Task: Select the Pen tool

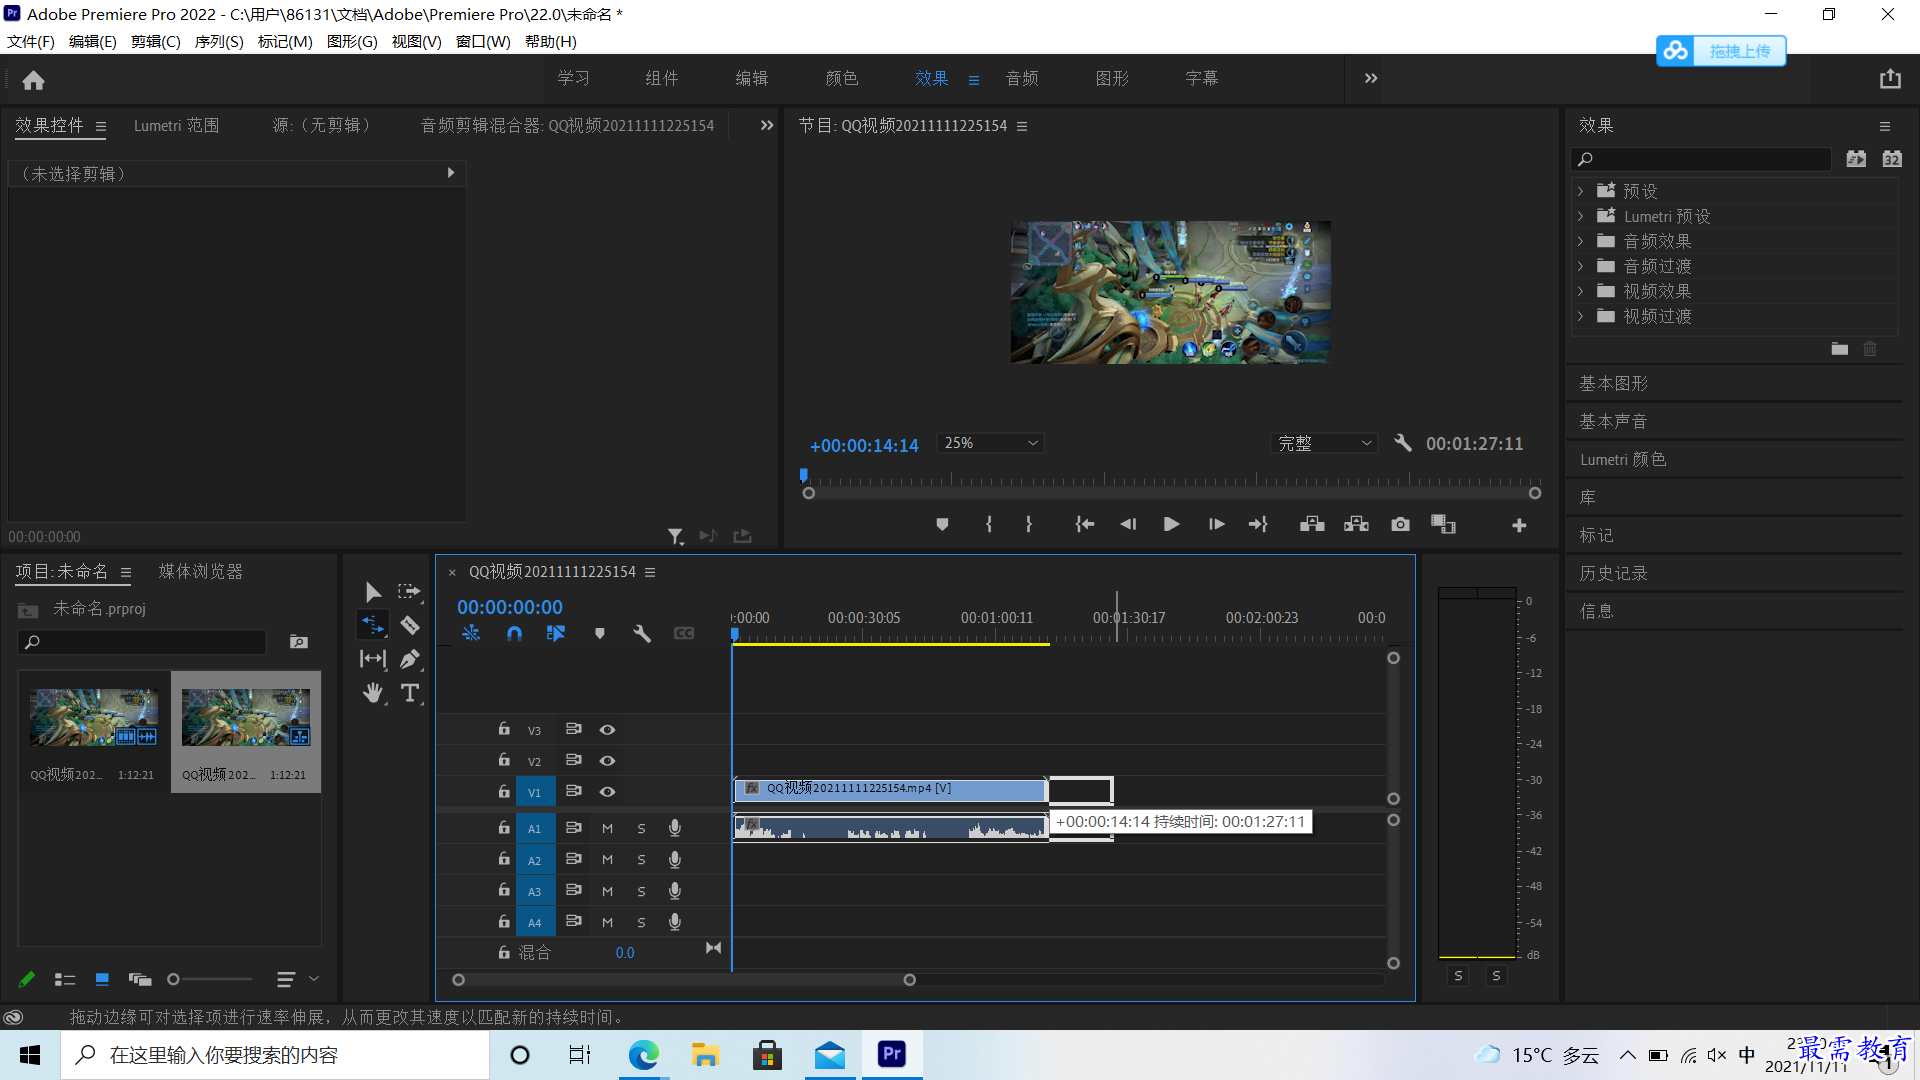Action: pos(409,659)
